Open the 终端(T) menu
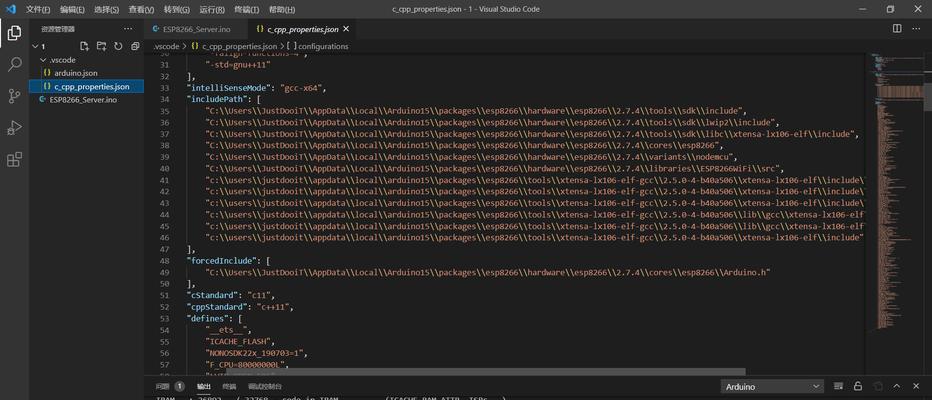Viewport: 932px width, 400px height. 247,10
